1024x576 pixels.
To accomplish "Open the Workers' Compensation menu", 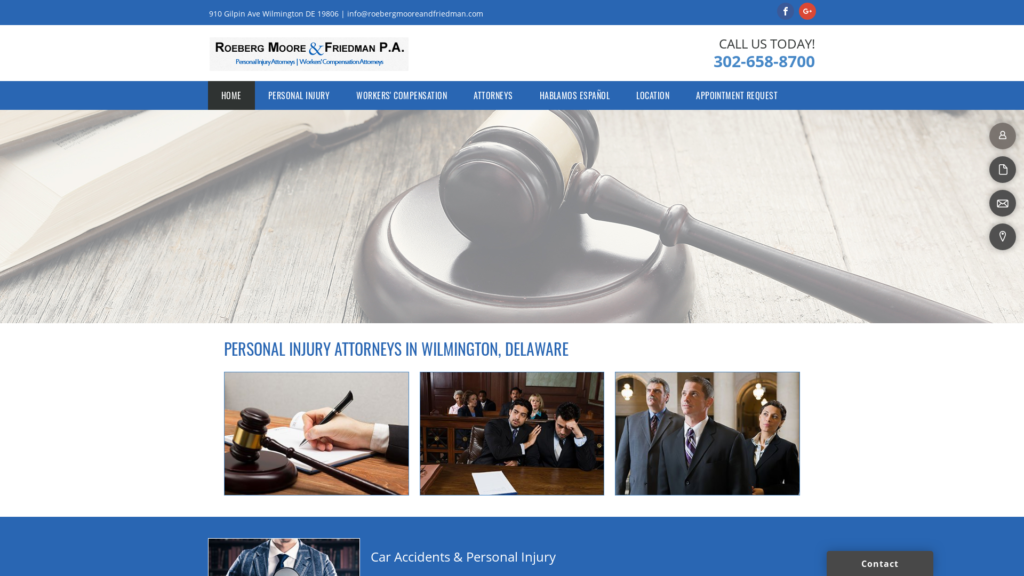I will click(x=401, y=96).
